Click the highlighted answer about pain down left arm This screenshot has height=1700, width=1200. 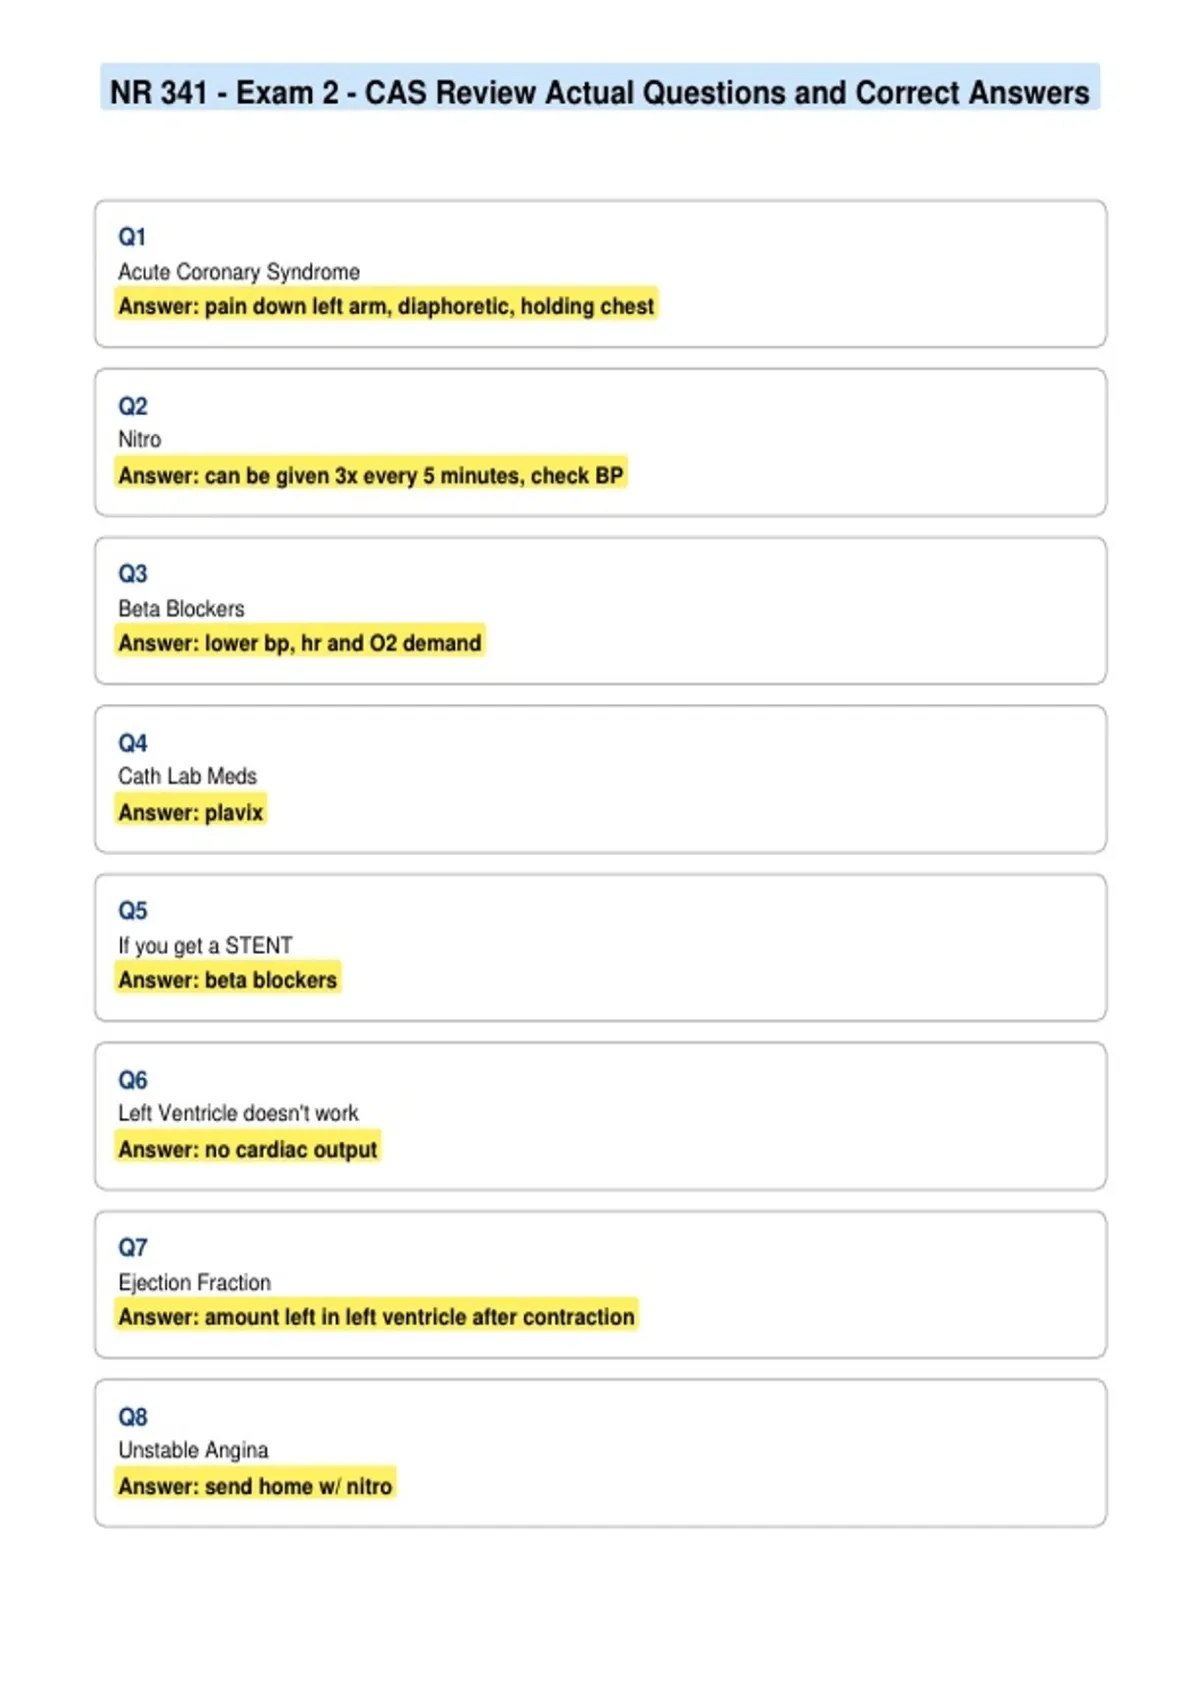point(386,306)
